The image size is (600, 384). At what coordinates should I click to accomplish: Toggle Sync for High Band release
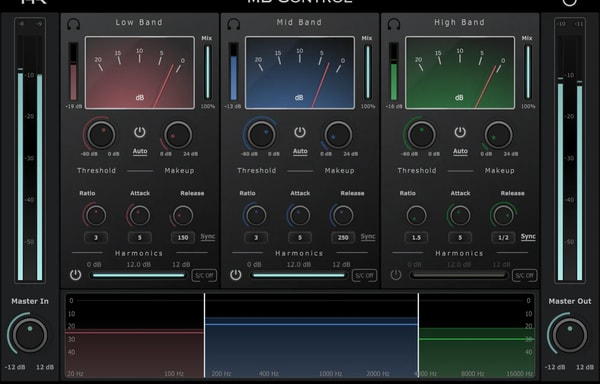point(528,237)
